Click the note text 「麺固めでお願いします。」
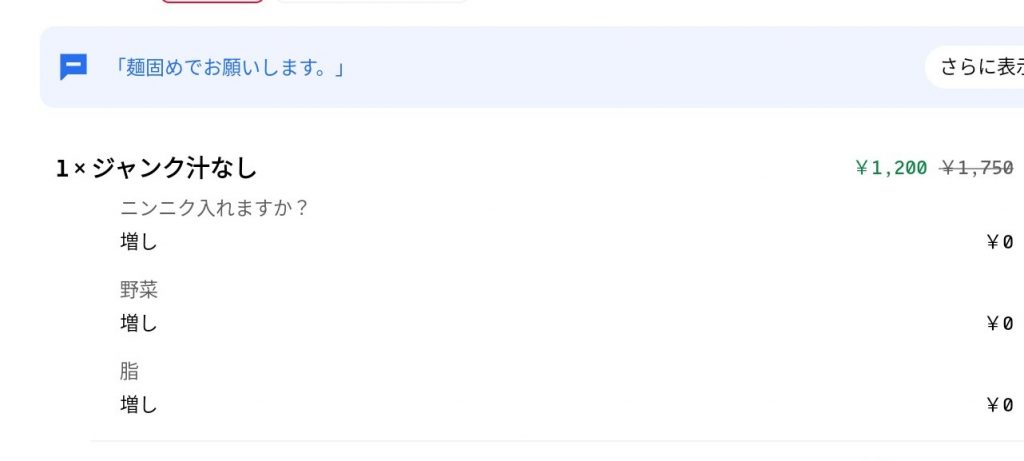 [229, 68]
